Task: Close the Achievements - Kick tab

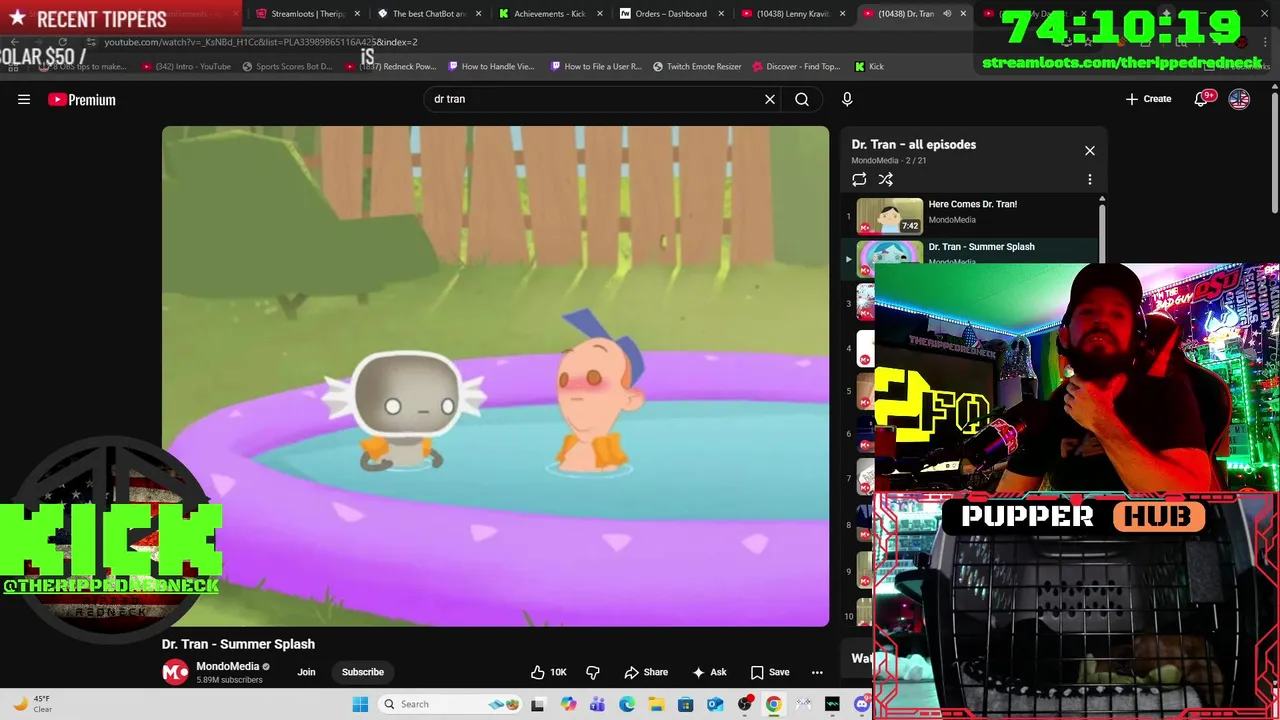Action: 600,14
